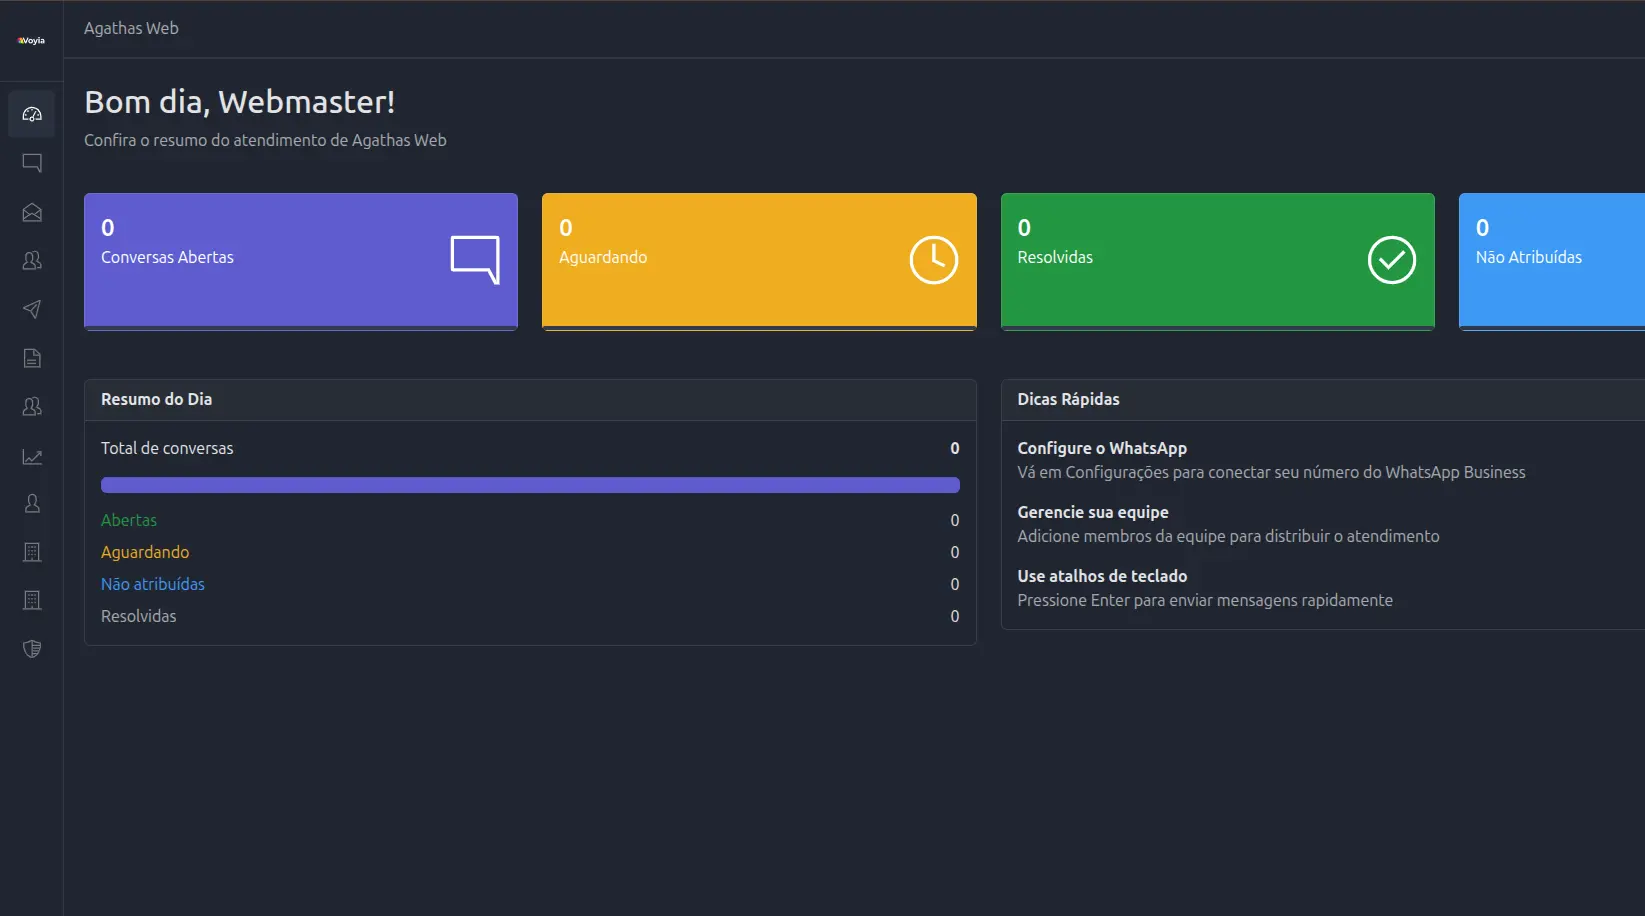Click the checkmark icon on Resolvidas card

pyautogui.click(x=1391, y=260)
